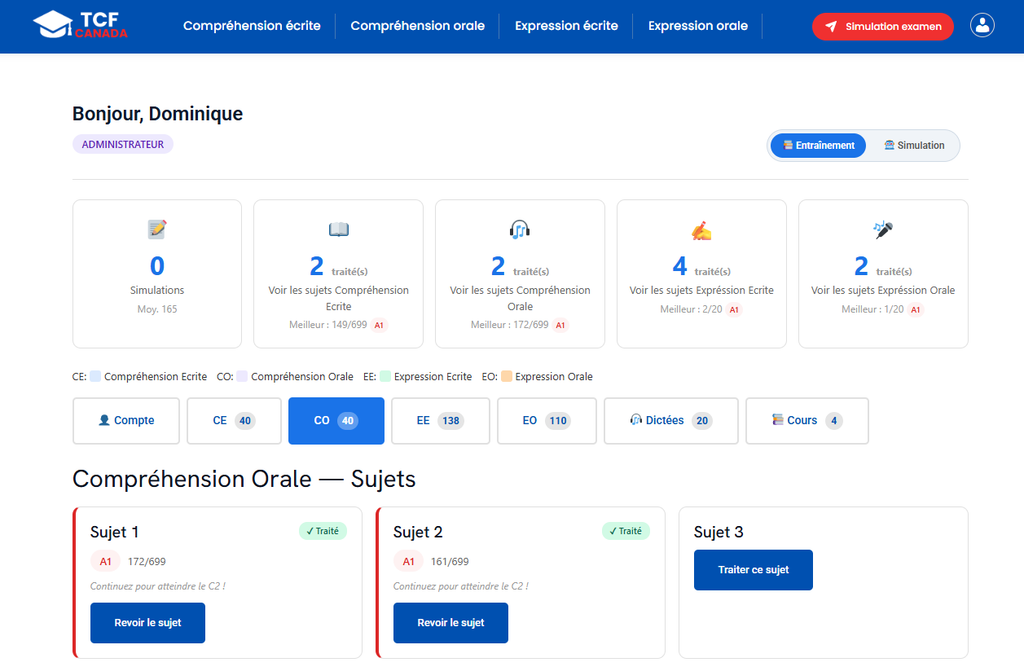
Task: Open Expression écrite in top navigation
Action: click(x=566, y=26)
